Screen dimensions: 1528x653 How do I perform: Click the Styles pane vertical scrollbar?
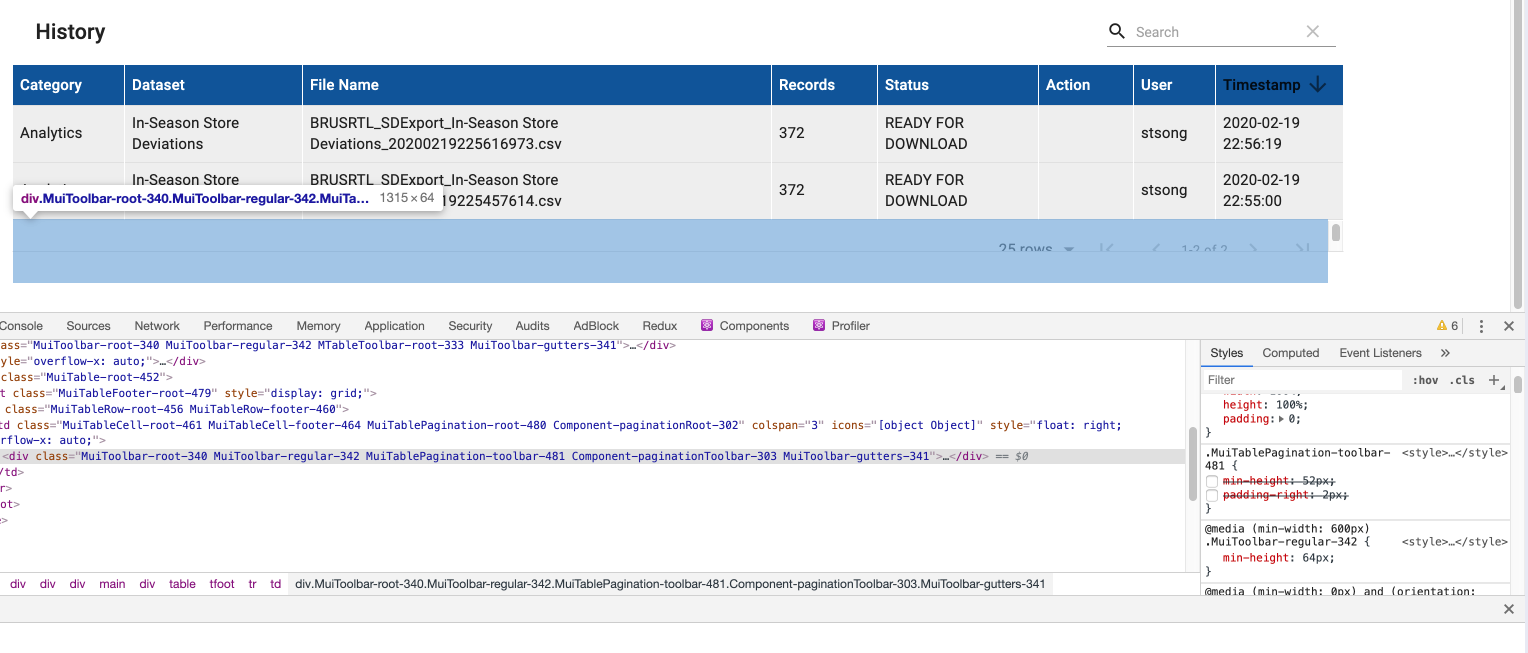click(1517, 384)
